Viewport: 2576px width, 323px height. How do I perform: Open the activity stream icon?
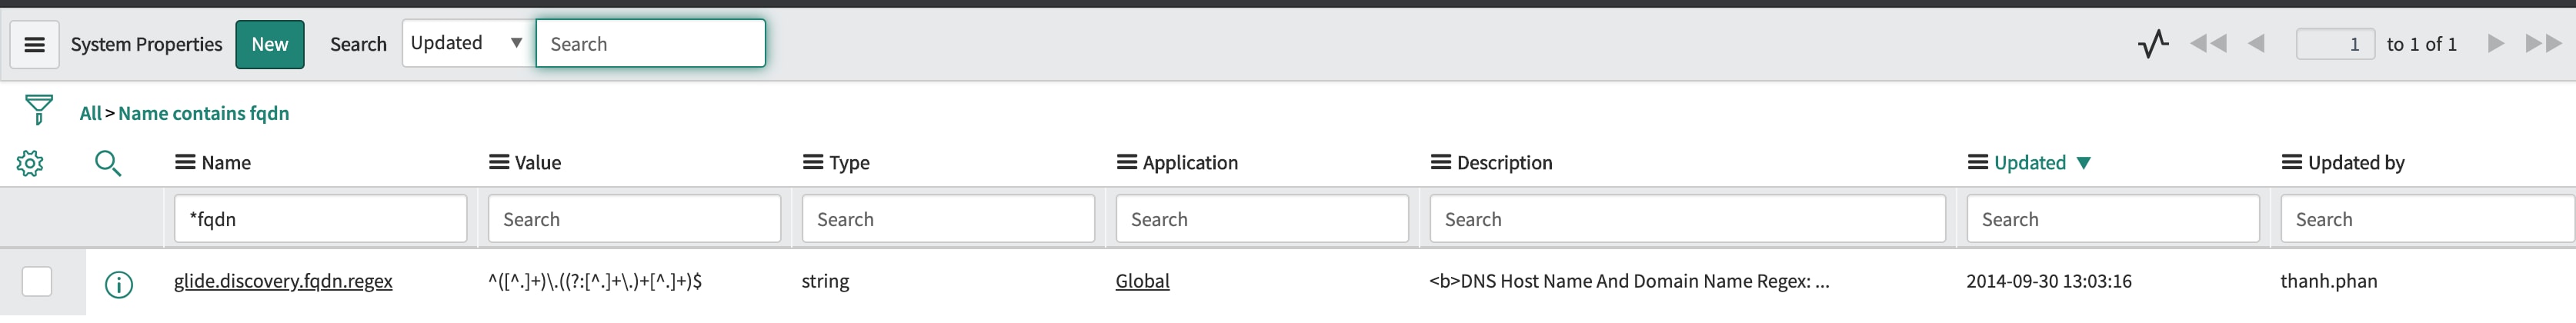click(x=2153, y=44)
